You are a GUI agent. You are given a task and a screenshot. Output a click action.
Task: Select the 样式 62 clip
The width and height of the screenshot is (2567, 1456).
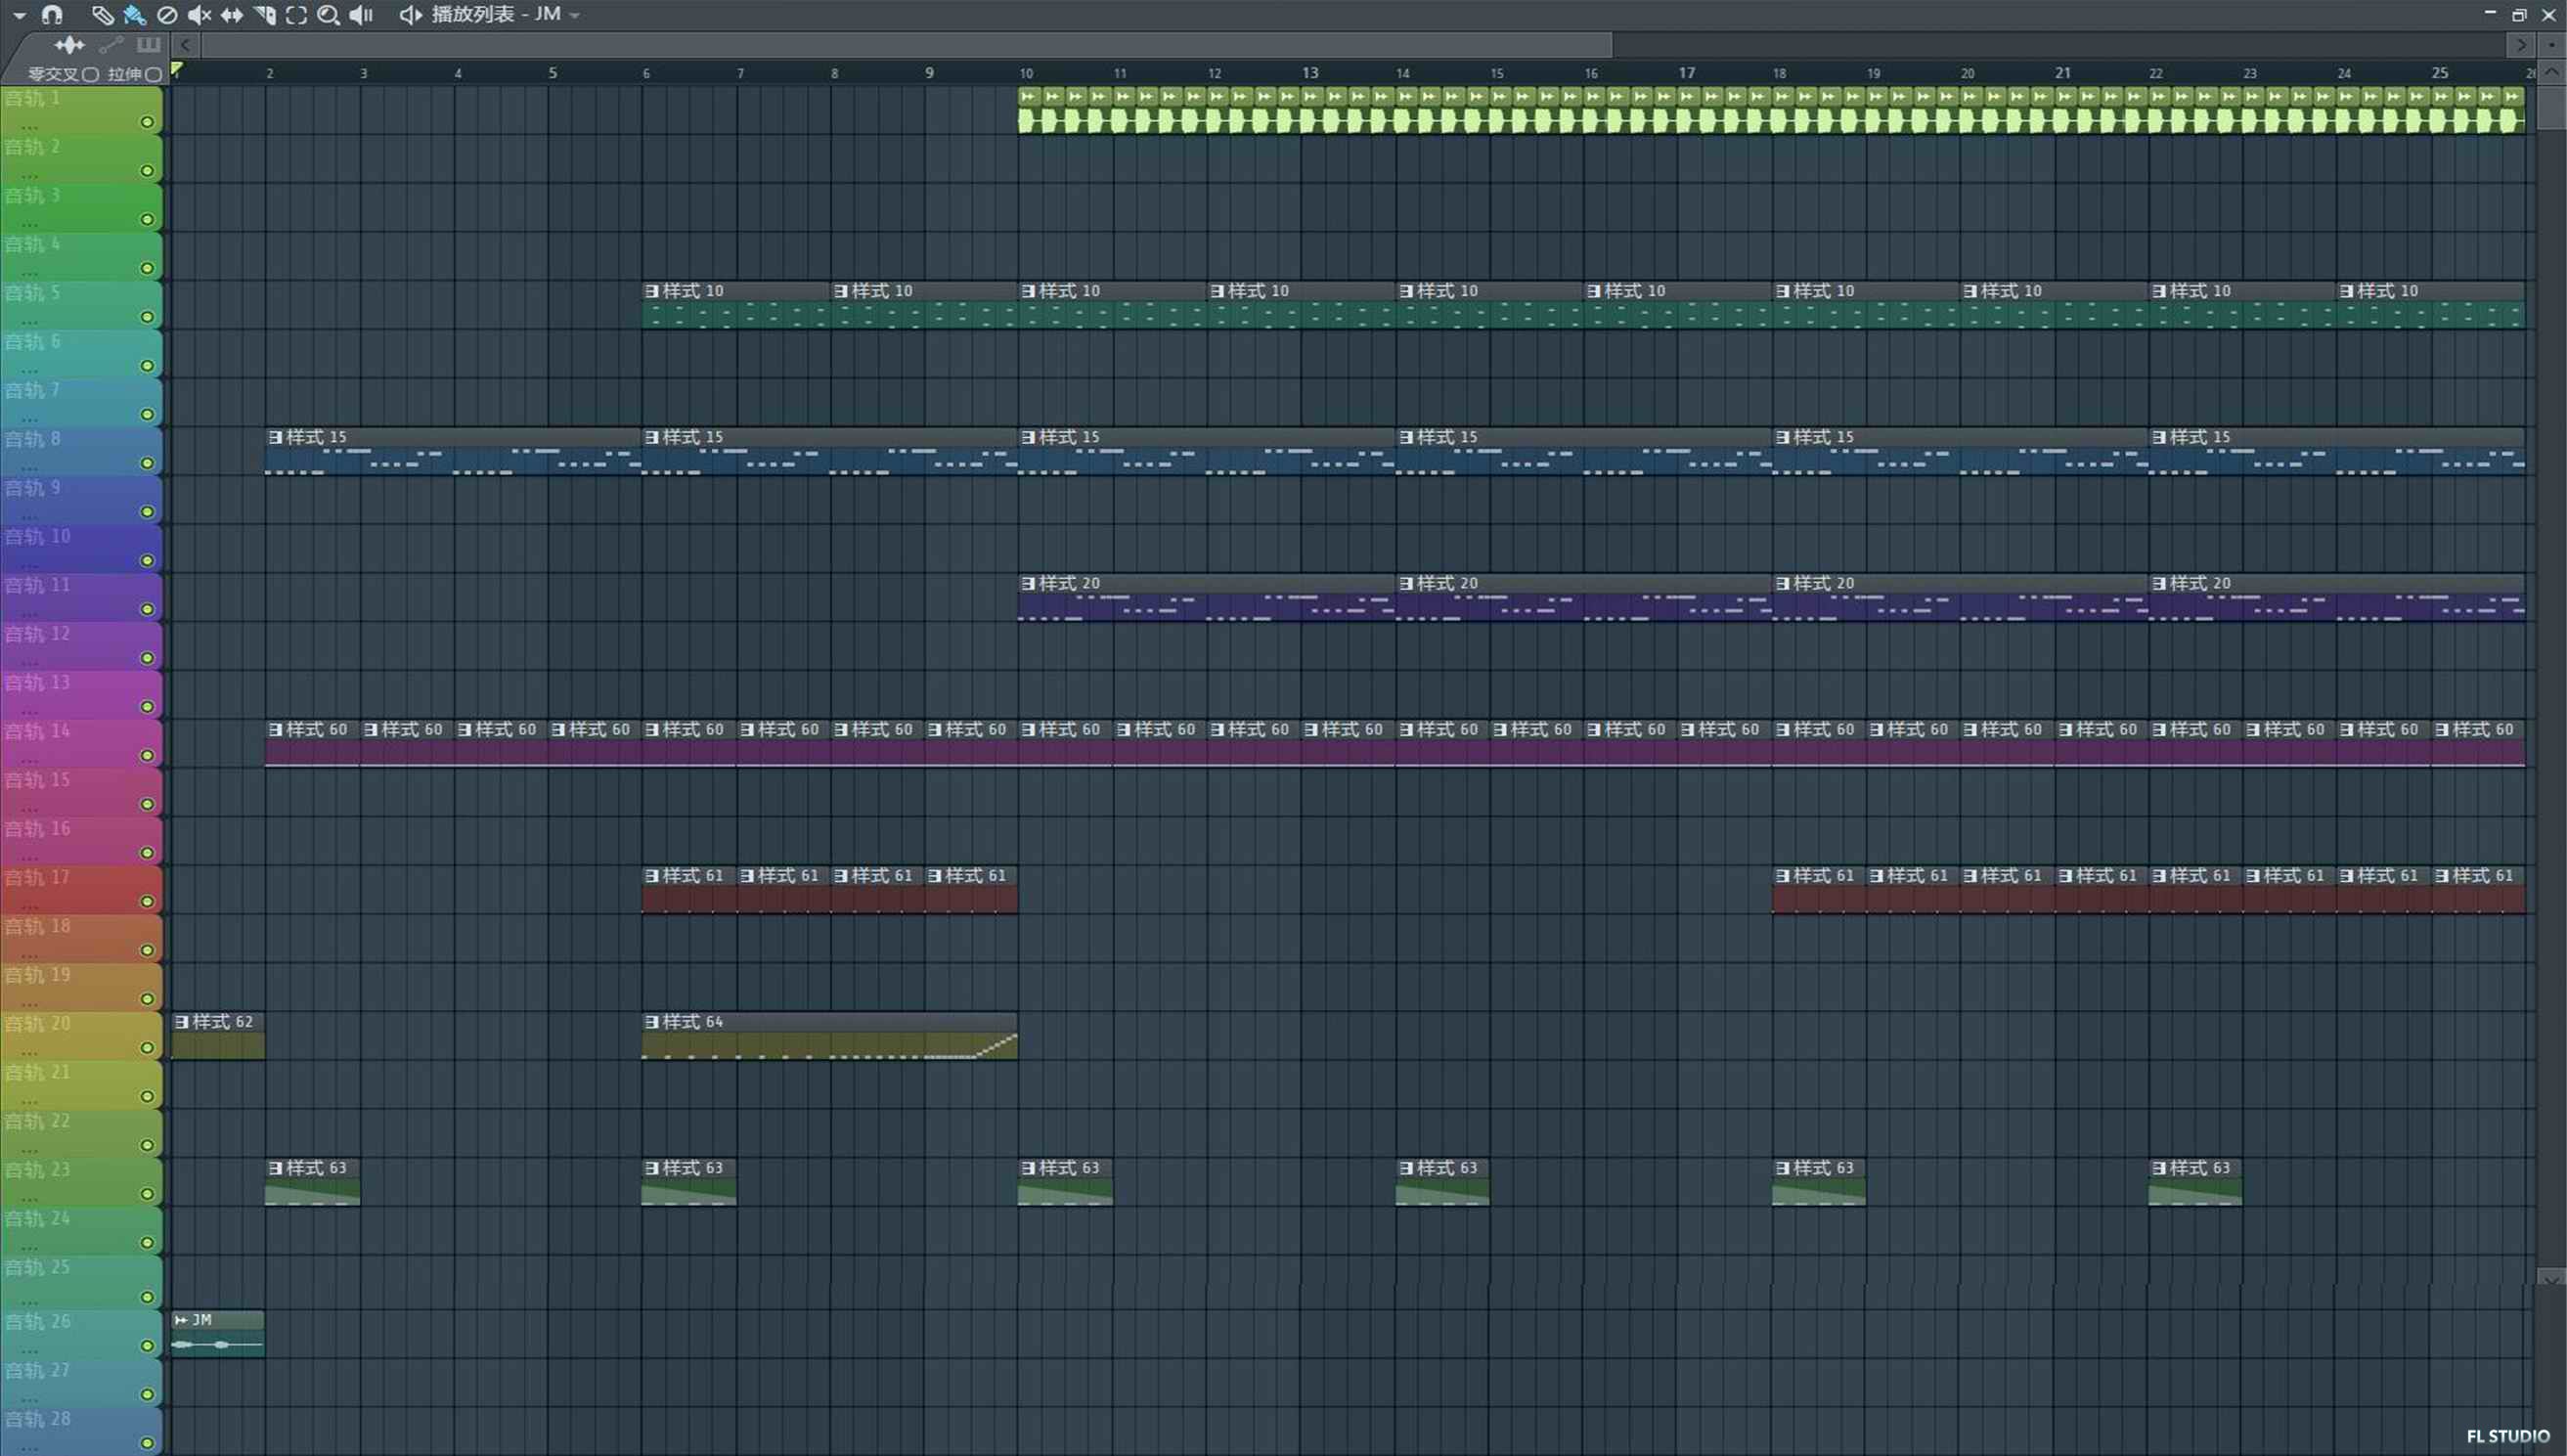tap(218, 1035)
